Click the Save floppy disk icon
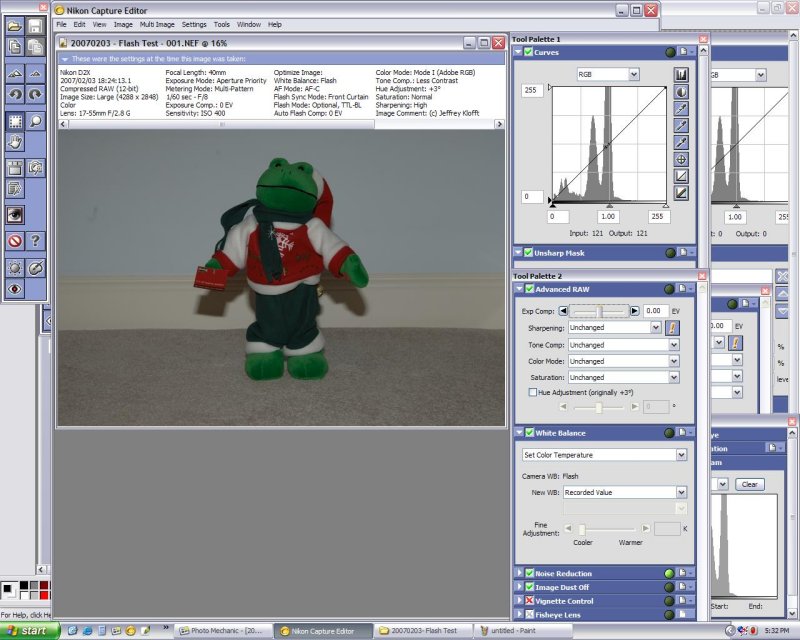Image resolution: width=800 pixels, height=640 pixels. (x=35, y=26)
